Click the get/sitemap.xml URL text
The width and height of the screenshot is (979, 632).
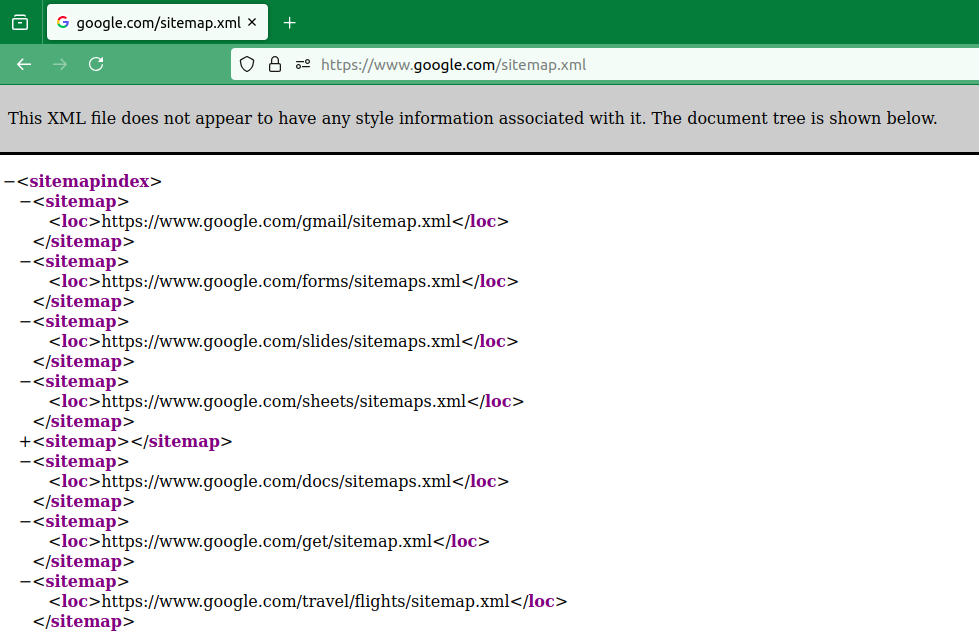point(267,541)
